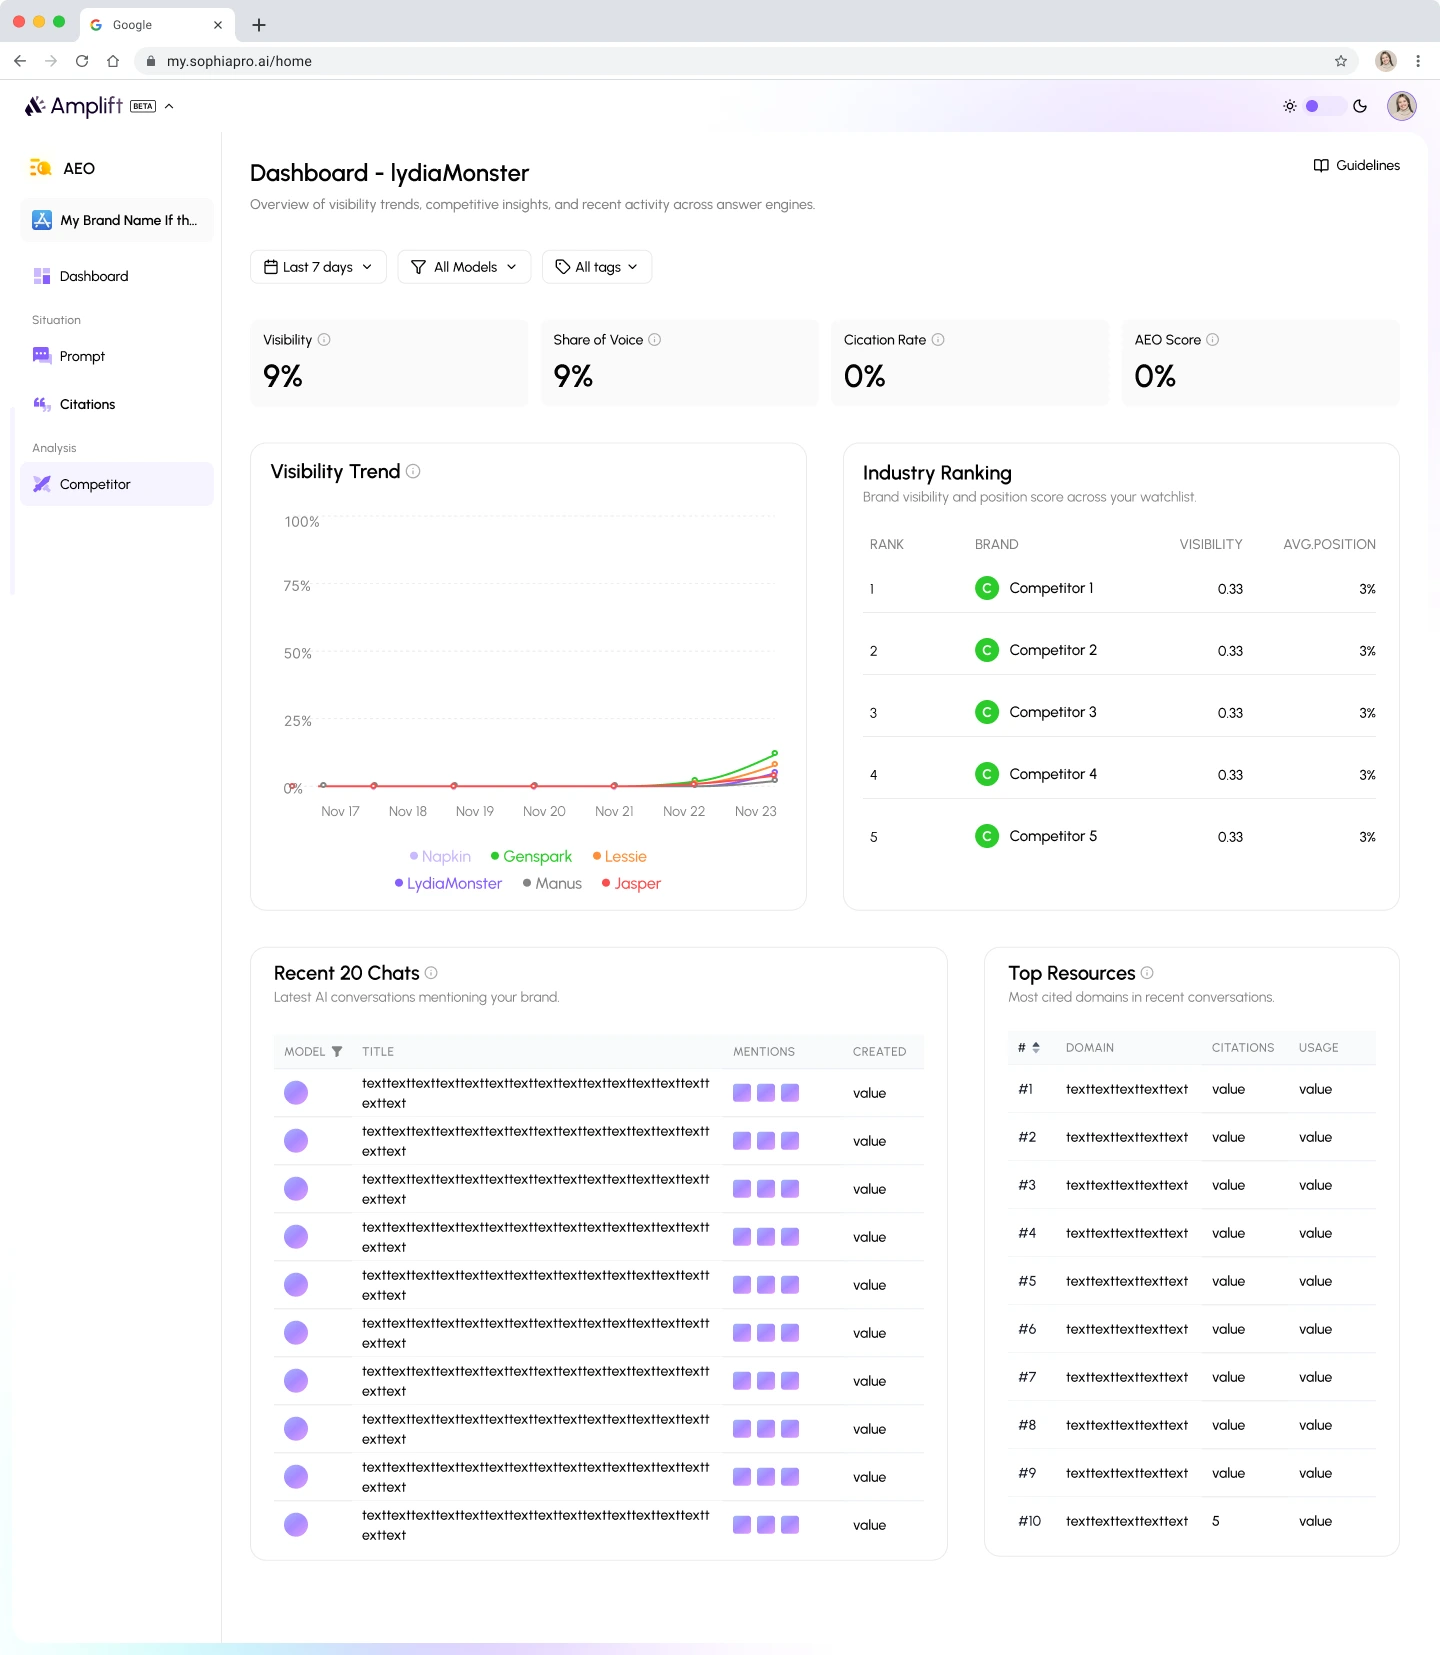This screenshot has height=1655, width=1440.
Task: Open a new browser tab
Action: pyautogui.click(x=259, y=25)
